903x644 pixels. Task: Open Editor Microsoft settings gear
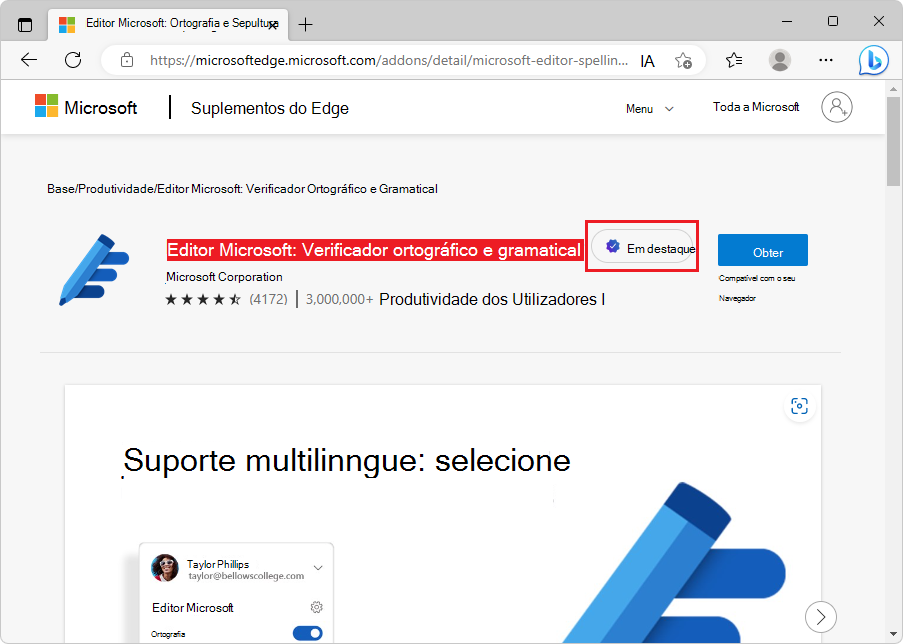pyautogui.click(x=317, y=607)
